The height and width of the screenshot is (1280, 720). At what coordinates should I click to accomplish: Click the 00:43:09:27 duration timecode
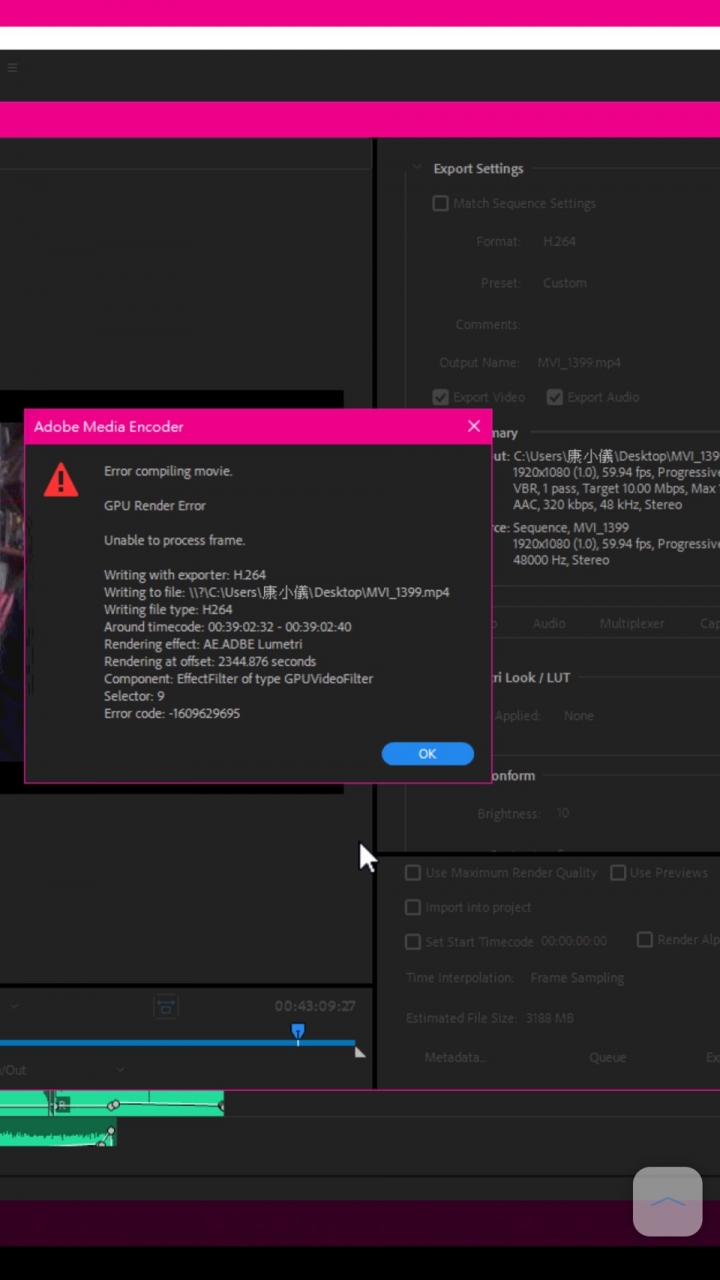[x=315, y=1006]
